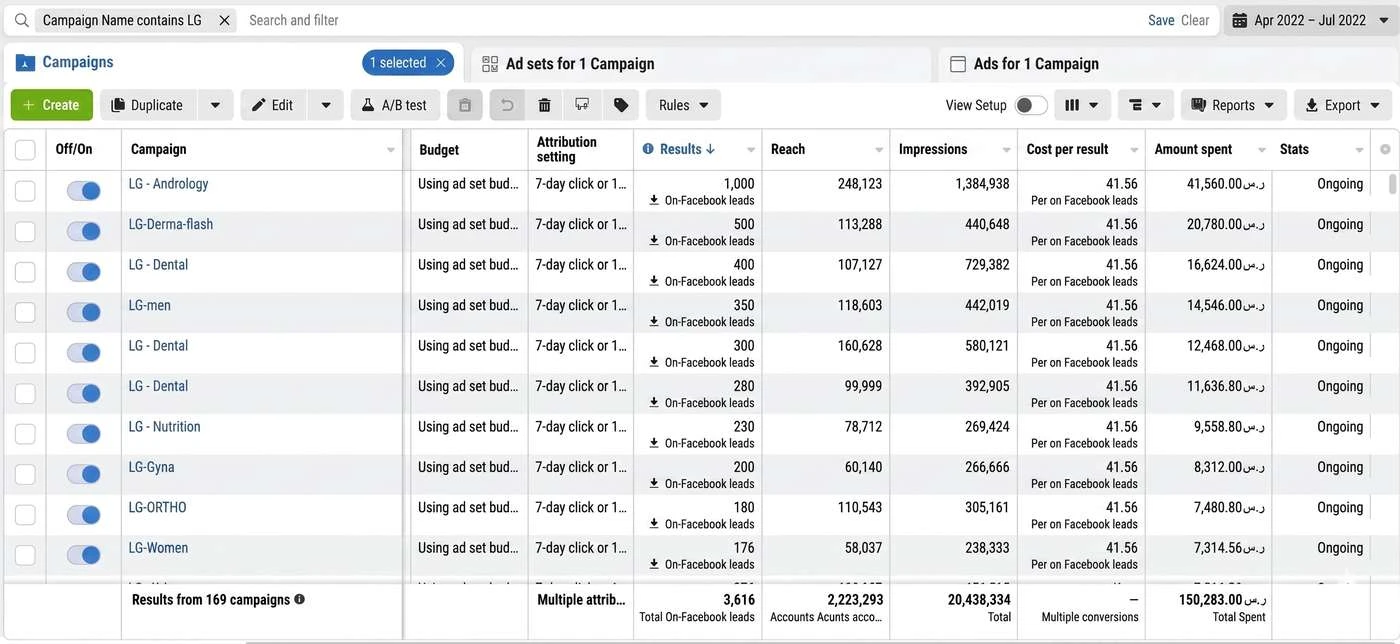
Task: Remove the Campaign Name contains LG filter
Action: [224, 20]
